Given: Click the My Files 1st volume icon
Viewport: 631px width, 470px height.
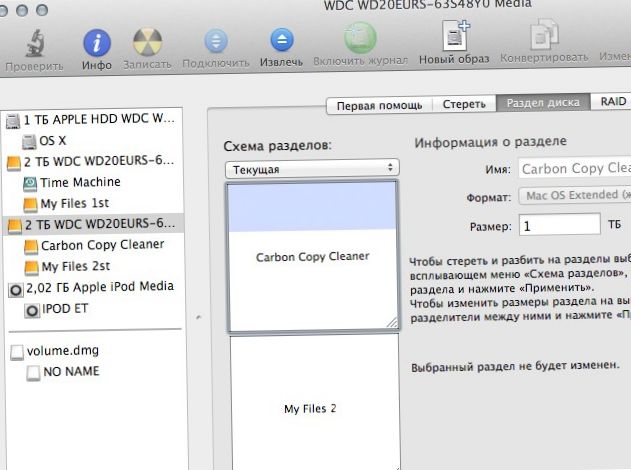Looking at the screenshot, I should point(31,205).
